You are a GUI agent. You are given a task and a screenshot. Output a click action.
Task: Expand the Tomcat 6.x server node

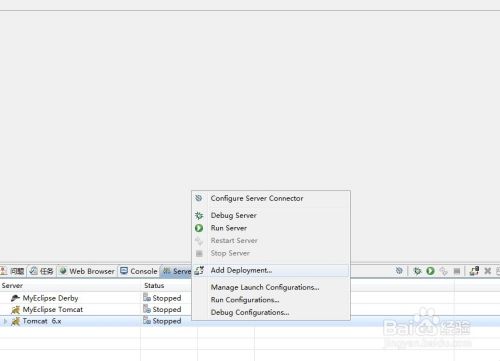point(5,321)
